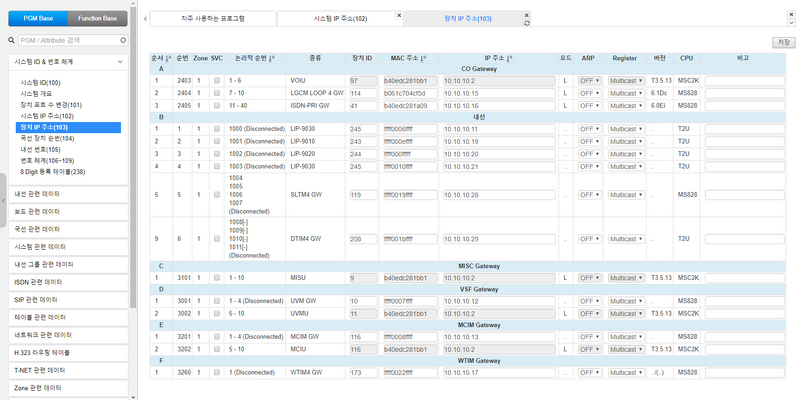This screenshot has height=400, width=800.
Task: Refresh the 장치 IP 주소(103) tab
Action: (x=527, y=23)
